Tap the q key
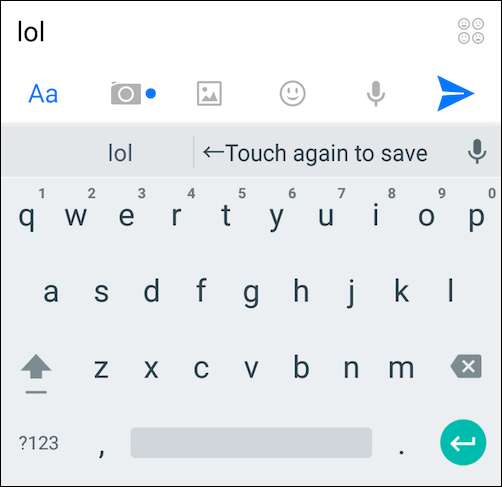 tap(26, 217)
